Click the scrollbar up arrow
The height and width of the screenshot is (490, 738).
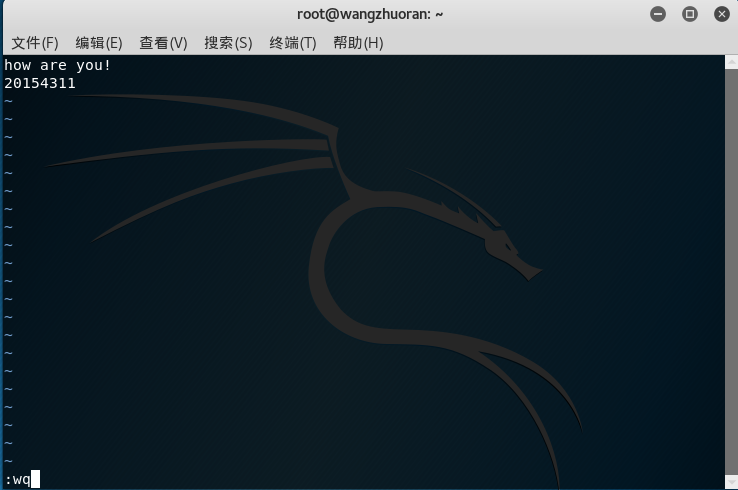[x=731, y=62]
